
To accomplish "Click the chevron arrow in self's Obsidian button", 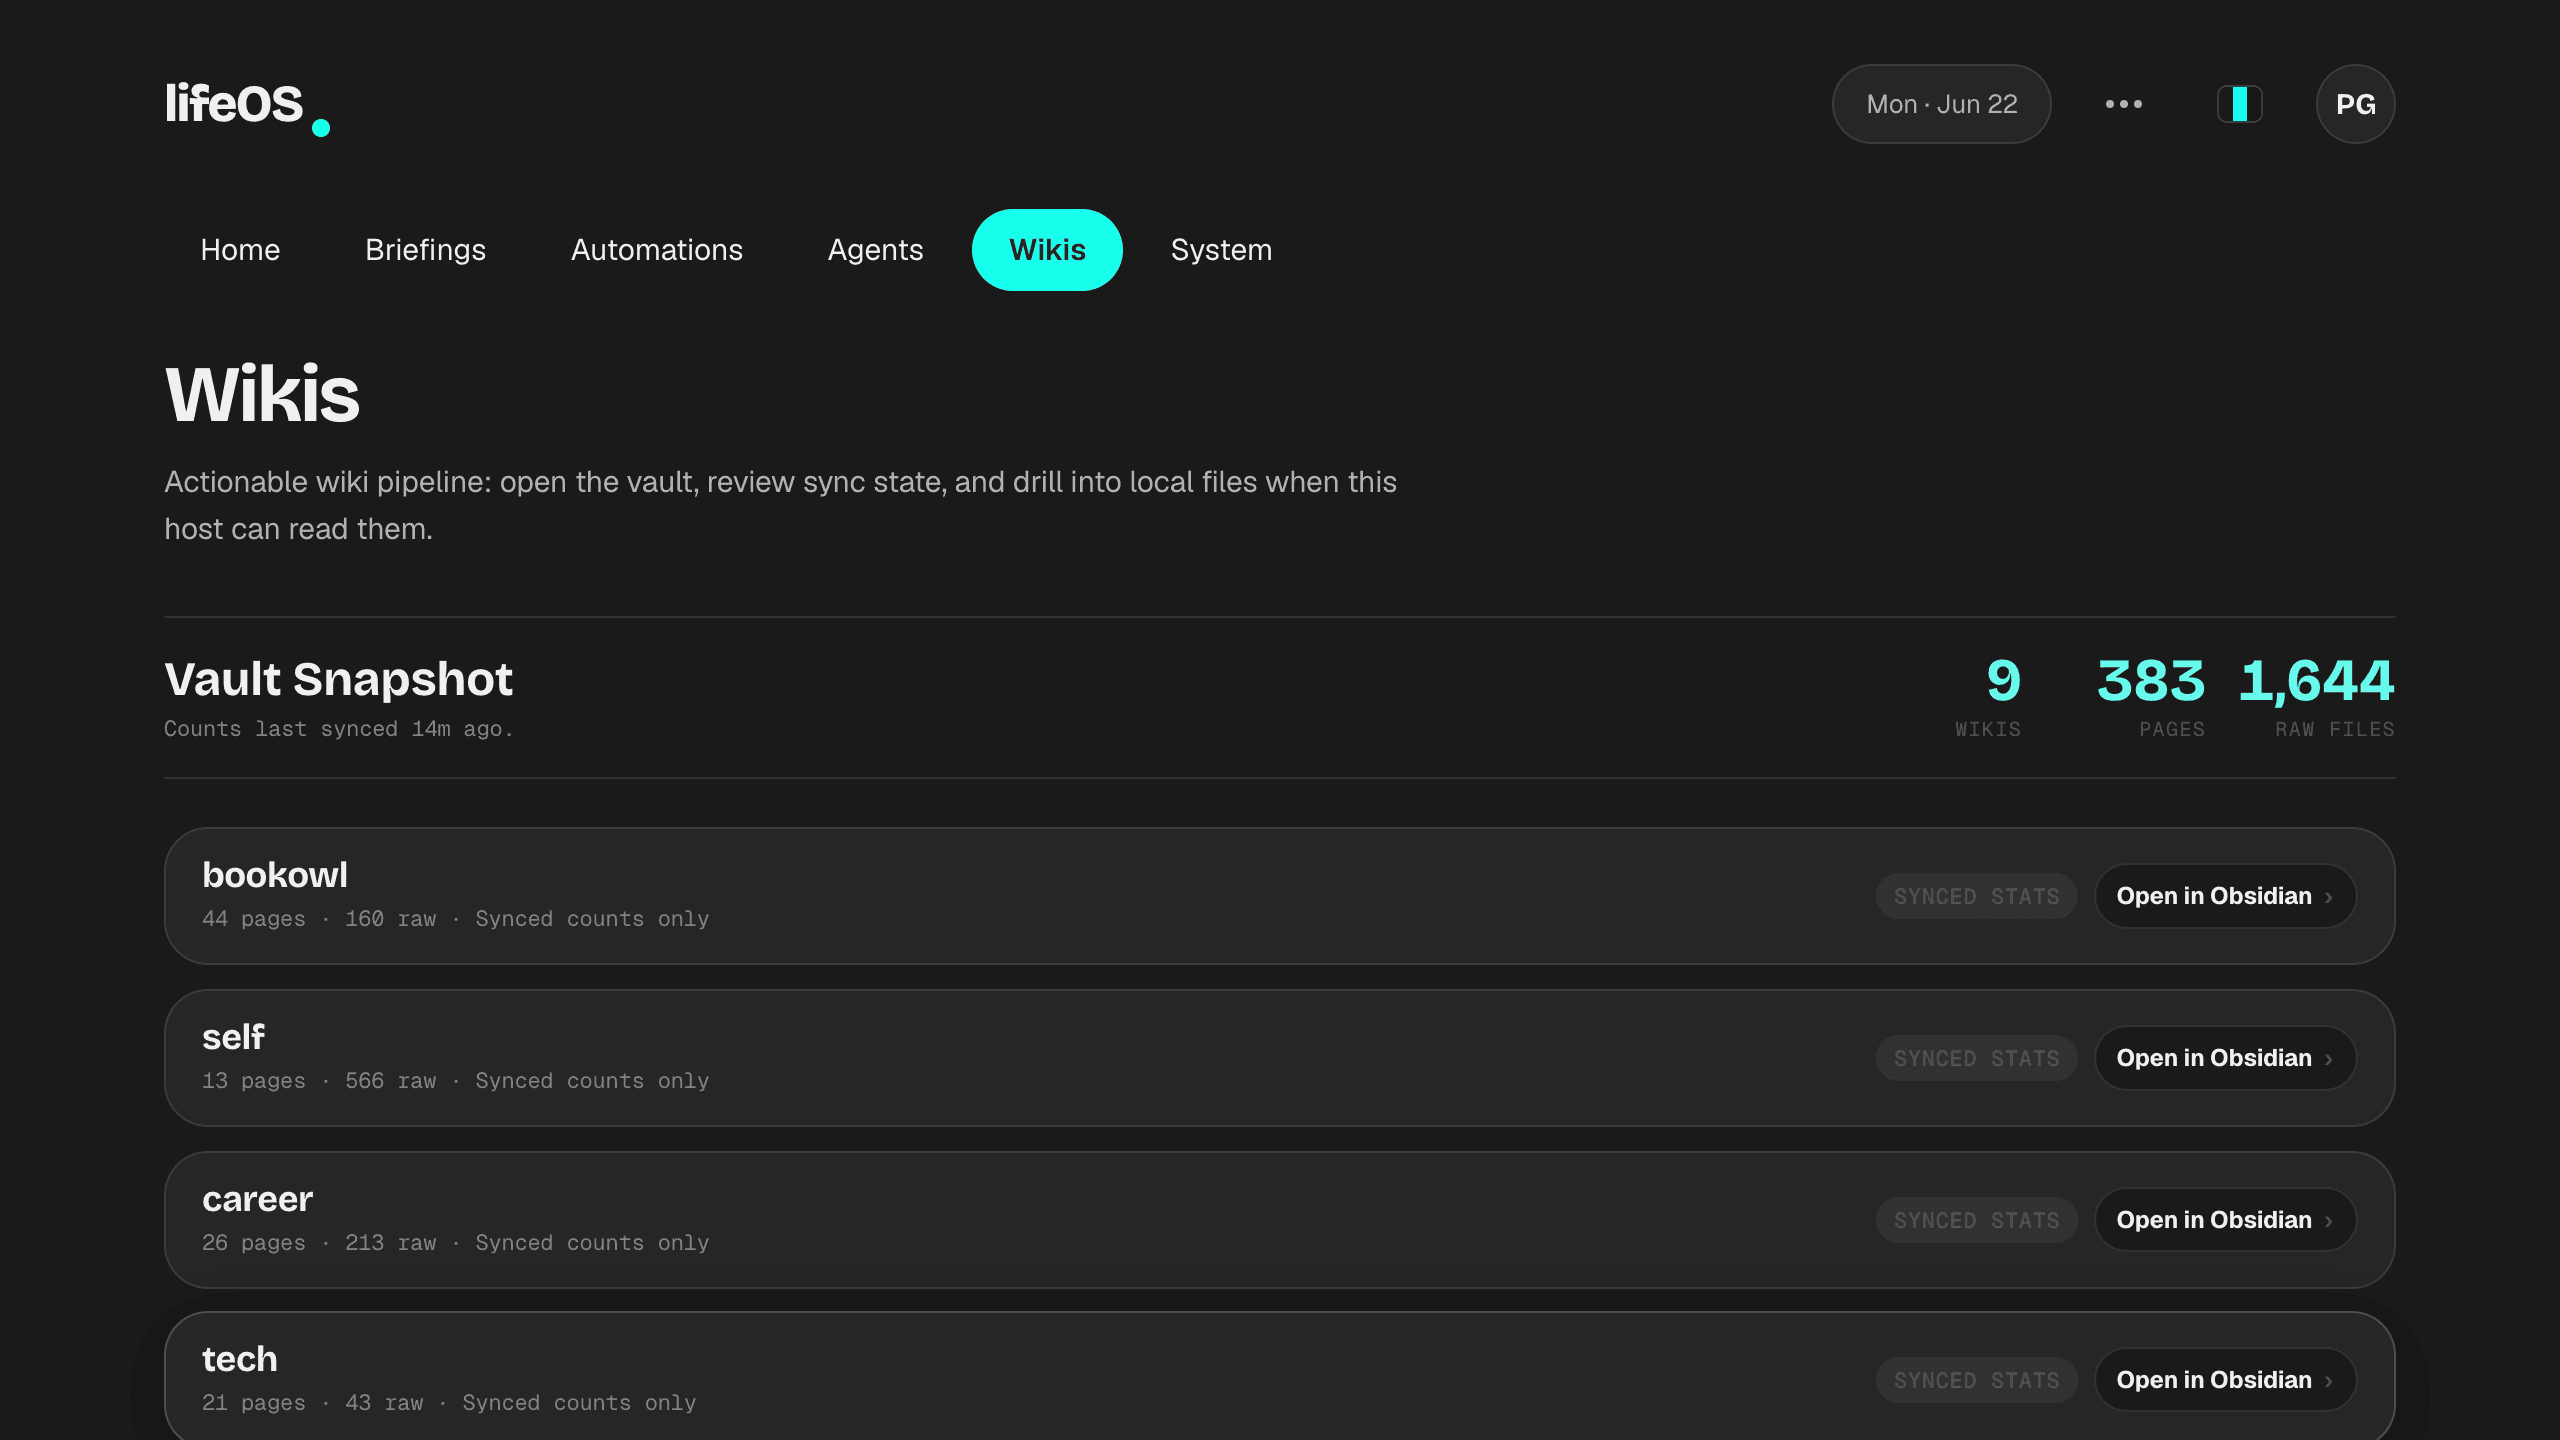I will [x=2329, y=1059].
